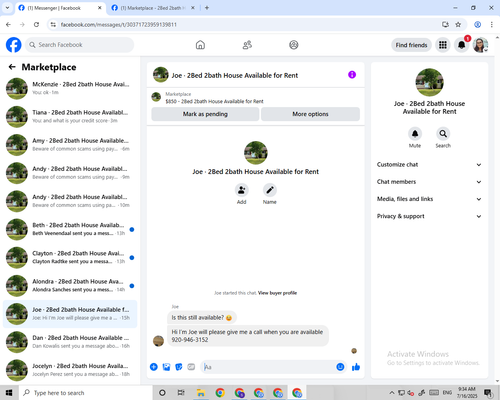Expand Chat members section
The height and width of the screenshot is (400, 500).
click(429, 182)
